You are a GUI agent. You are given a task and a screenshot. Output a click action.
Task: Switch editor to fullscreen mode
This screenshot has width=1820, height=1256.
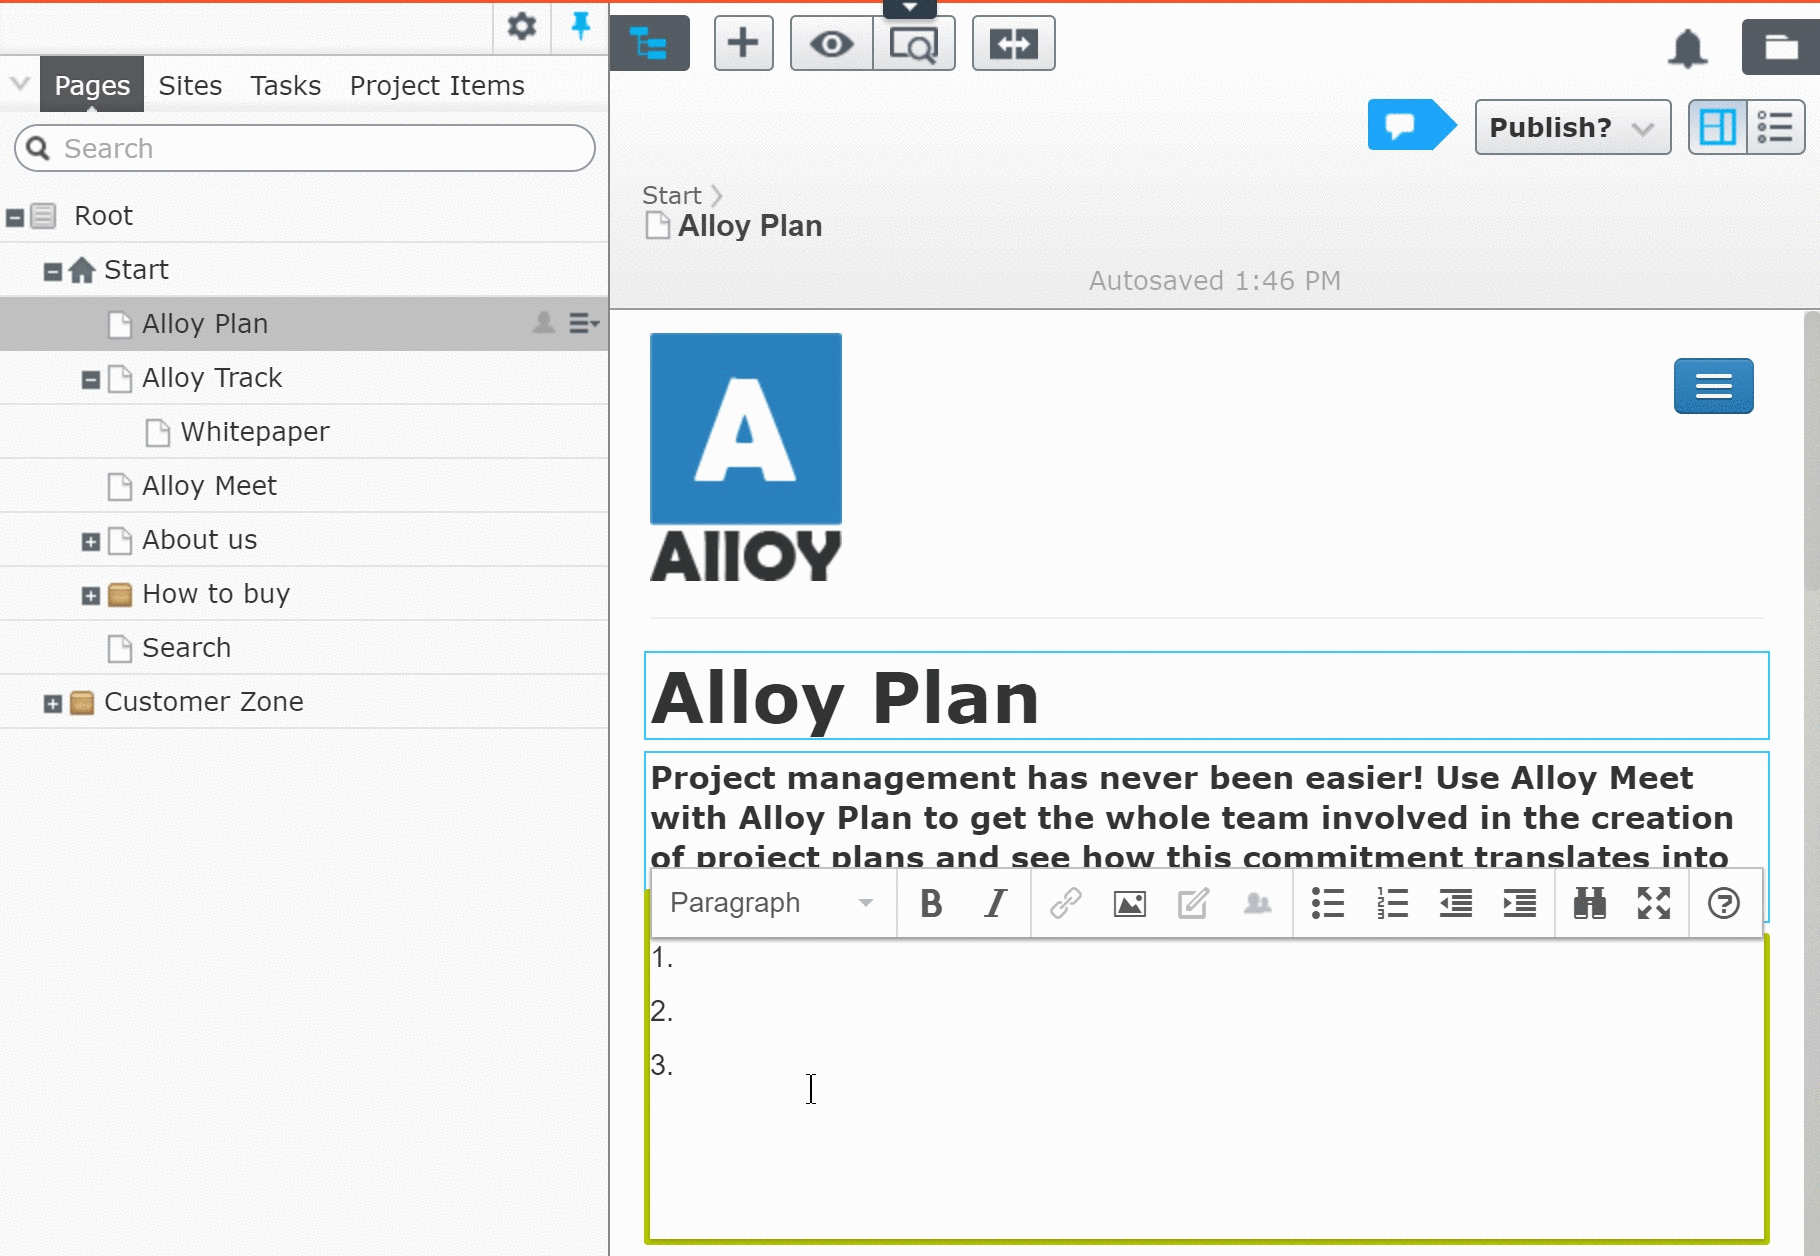[x=1653, y=904]
